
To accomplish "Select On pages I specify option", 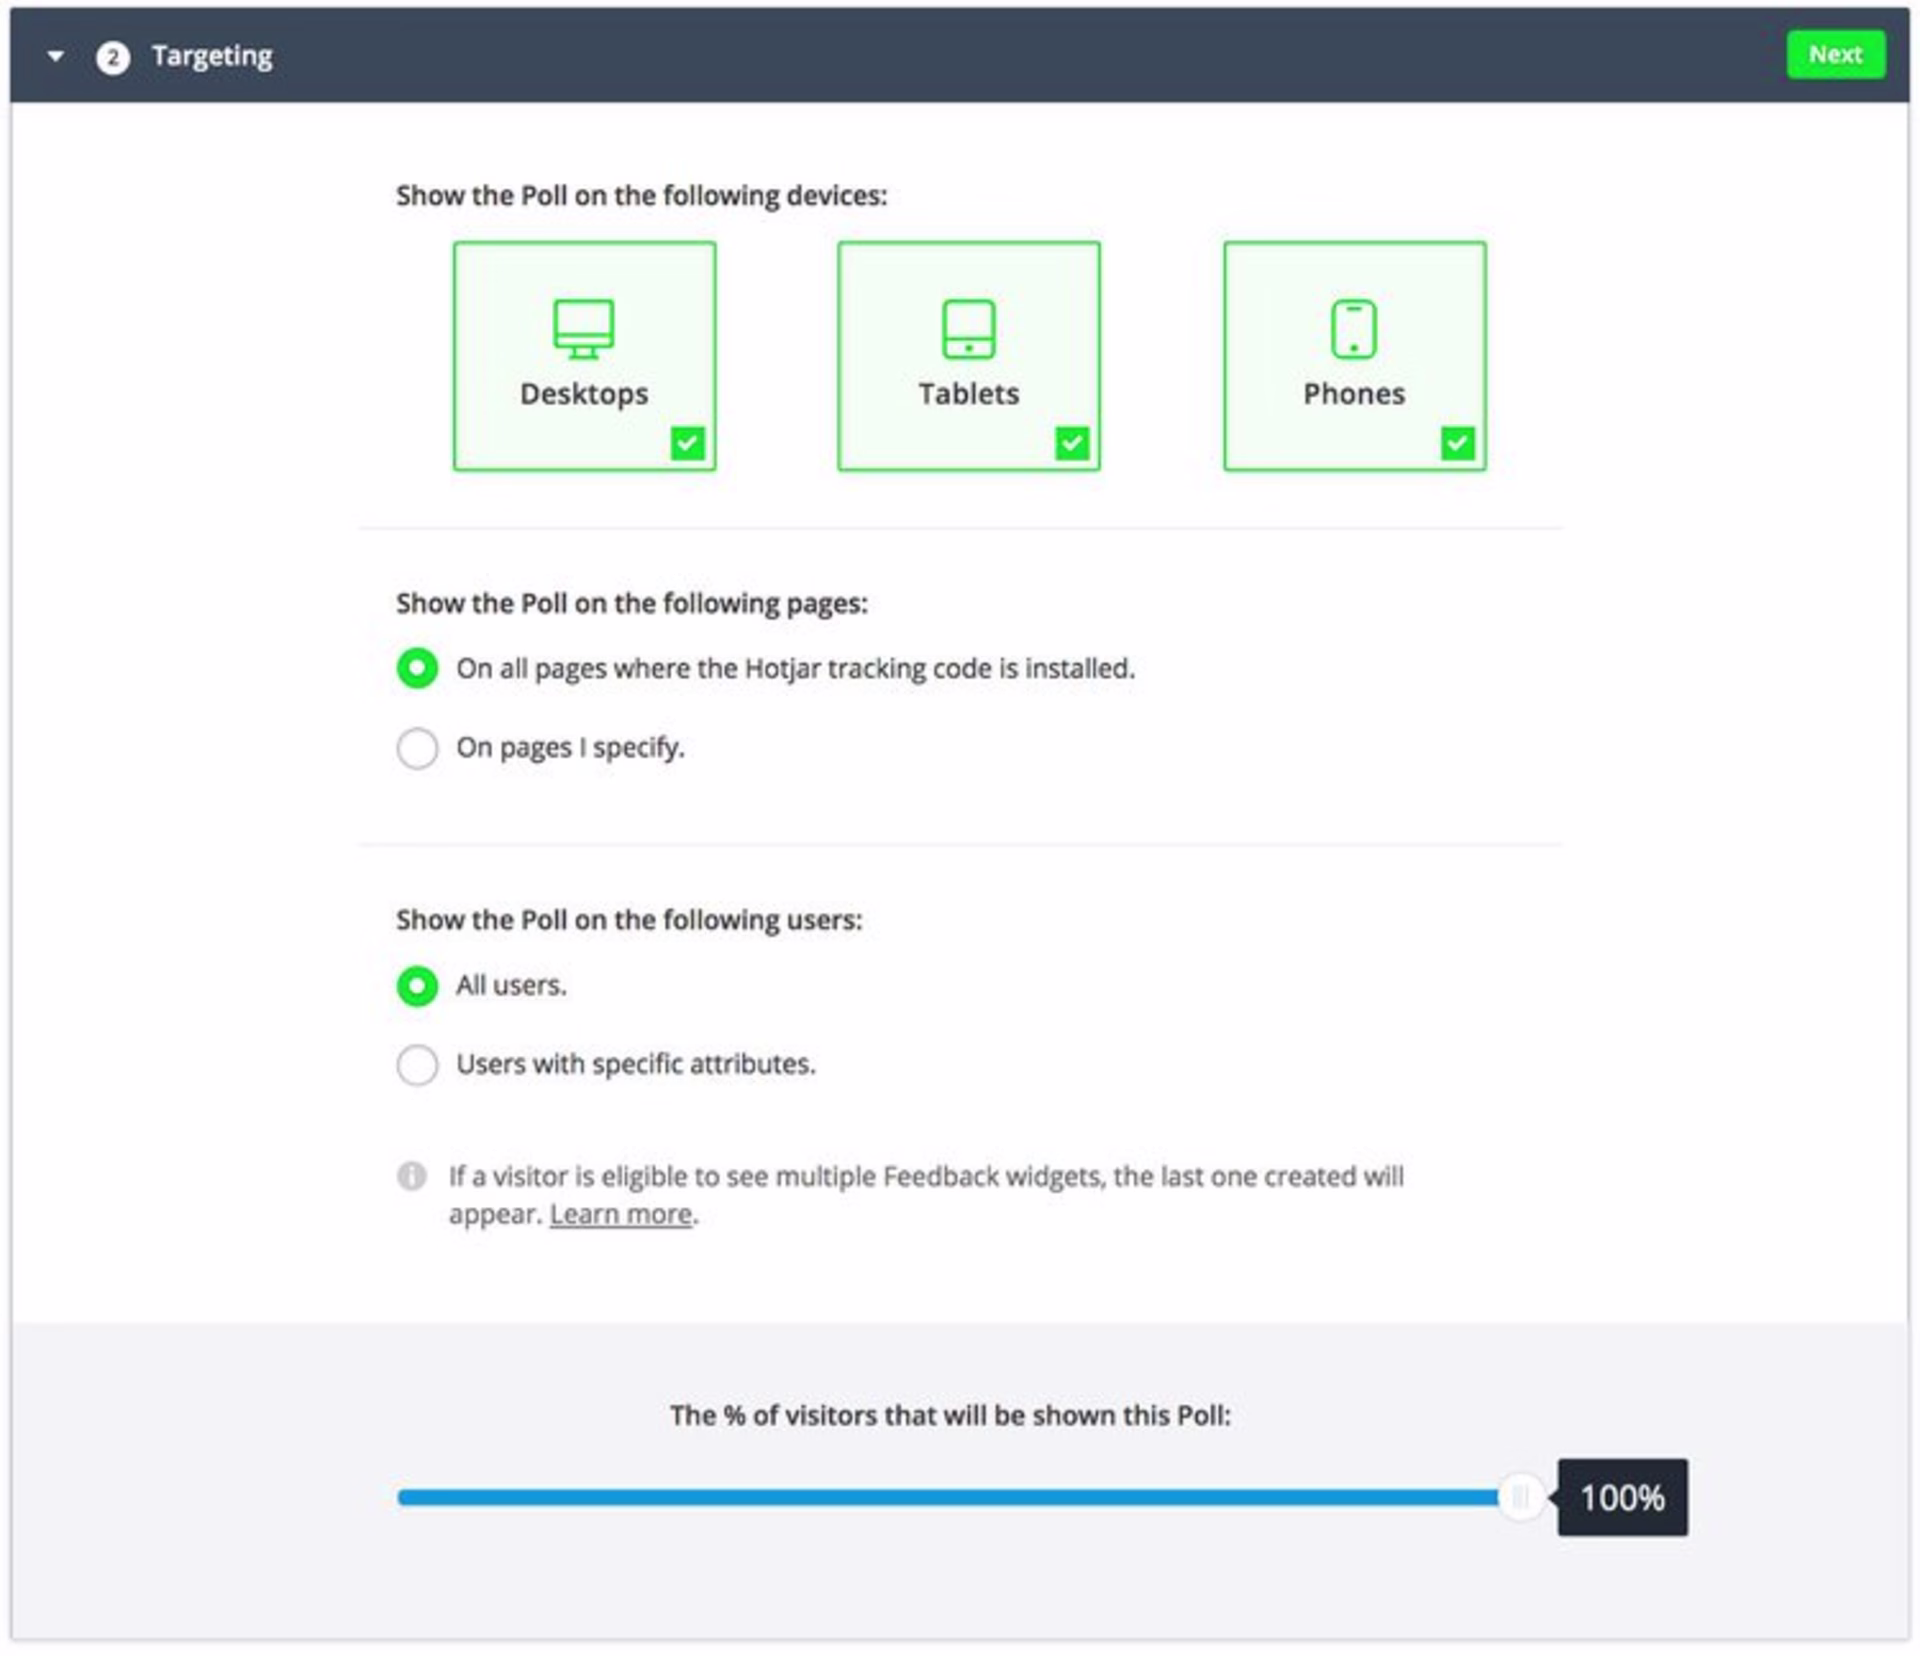I will (417, 748).
